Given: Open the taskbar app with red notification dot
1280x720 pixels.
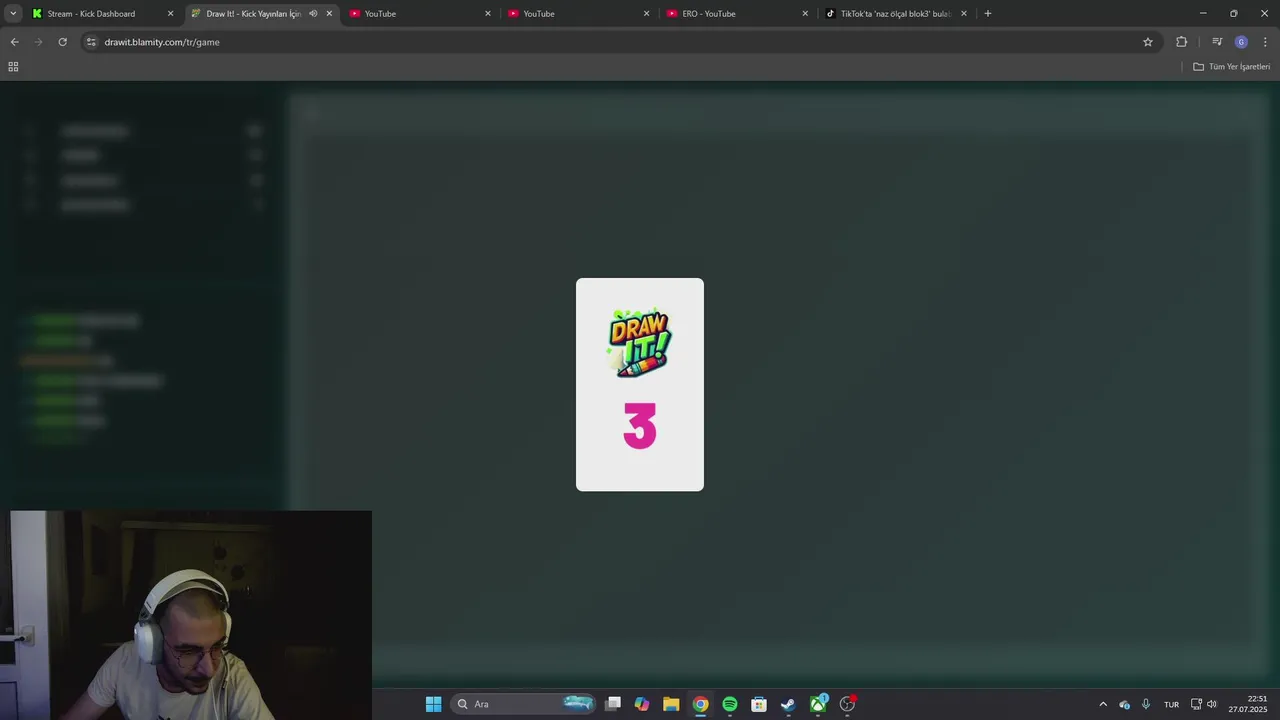Looking at the screenshot, I should [848, 704].
